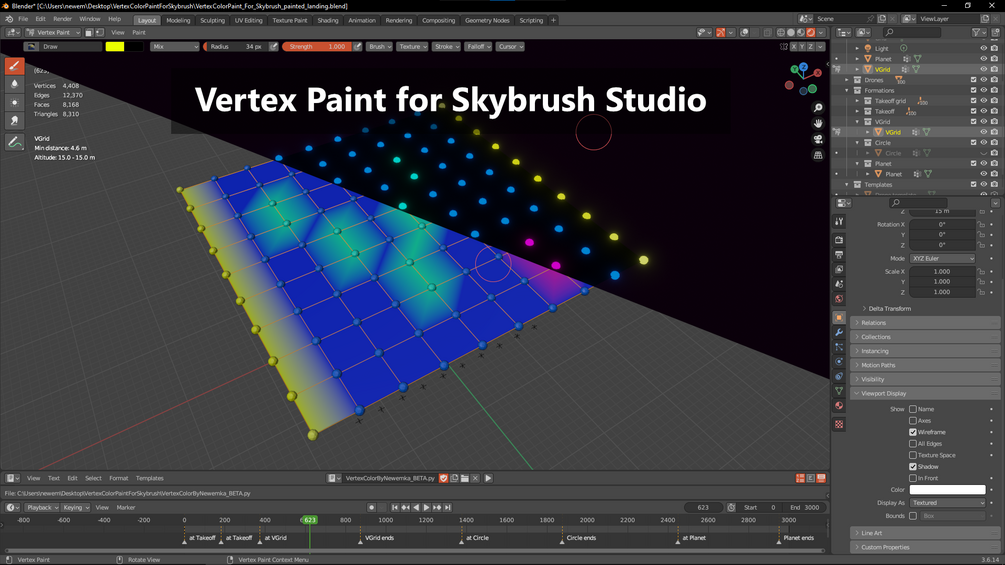The height and width of the screenshot is (565, 1005).
Task: Uncheck the Shadow checkbox
Action: pos(913,466)
